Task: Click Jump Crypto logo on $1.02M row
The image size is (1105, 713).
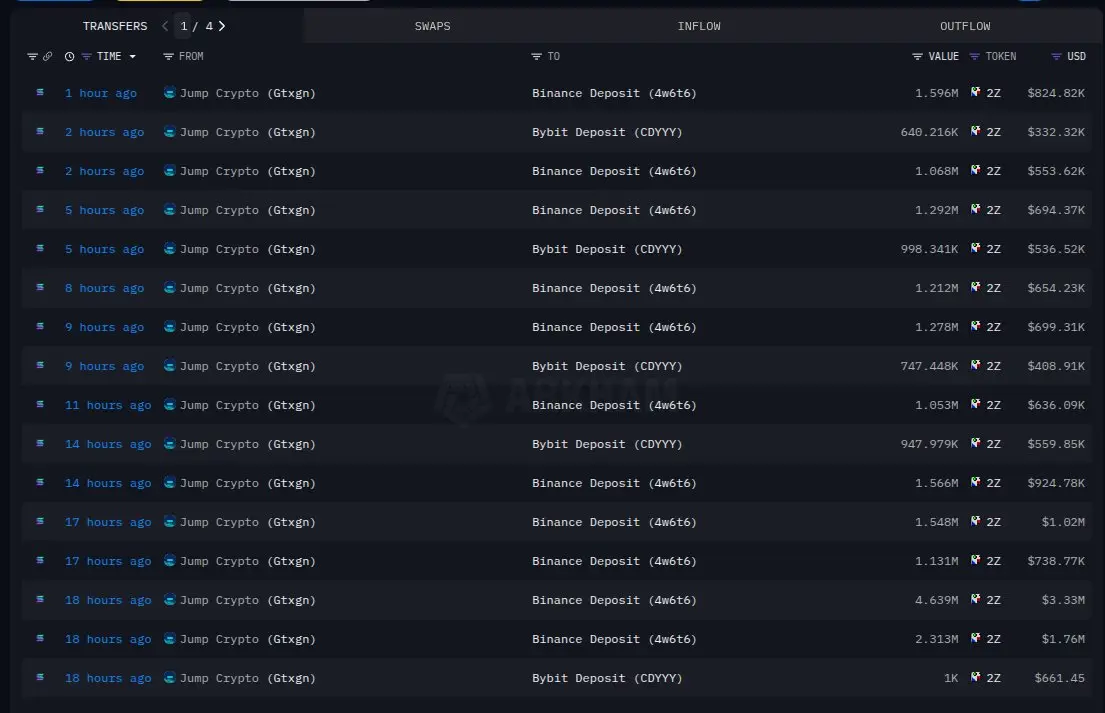Action: pyautogui.click(x=169, y=521)
